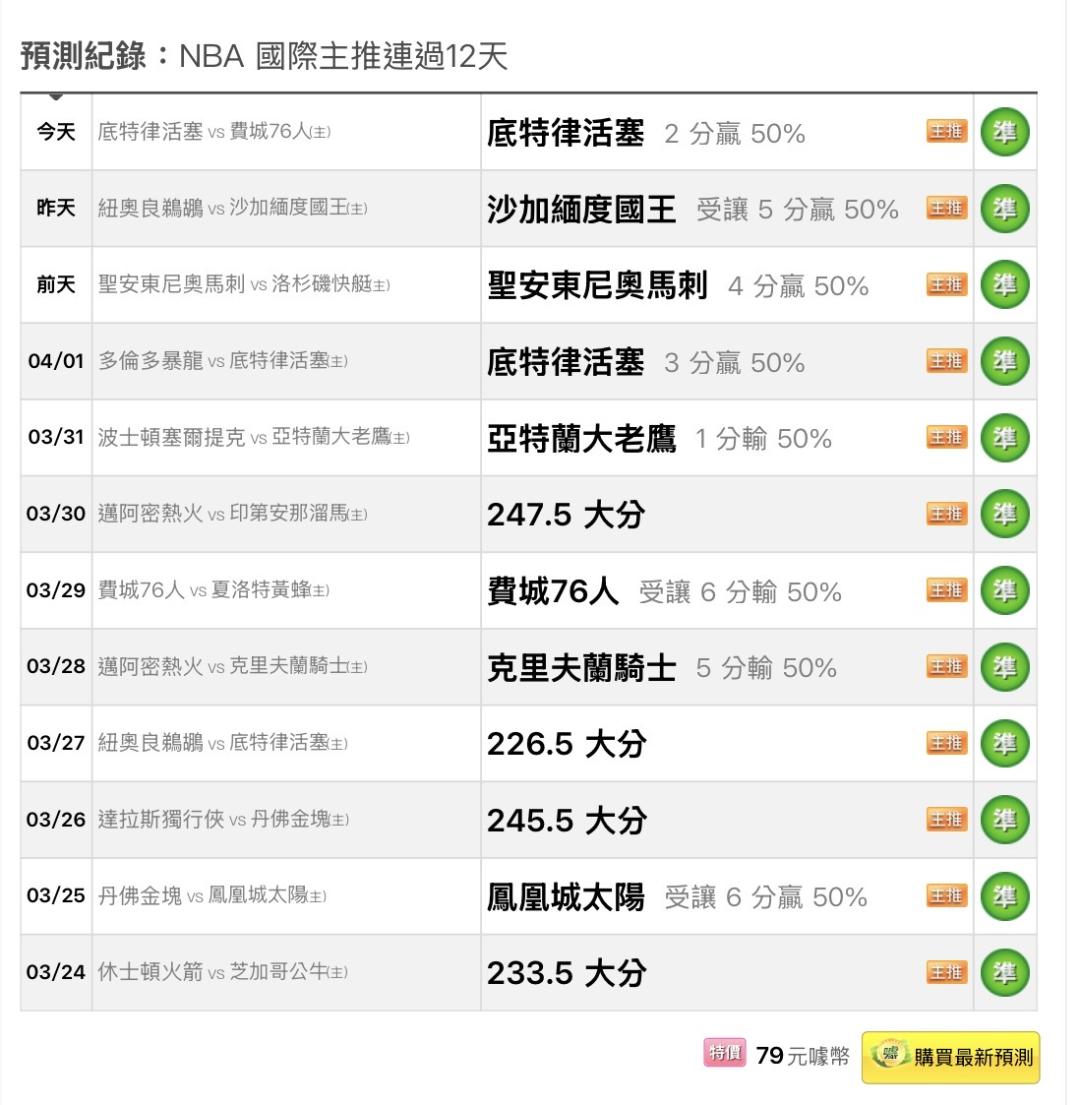This screenshot has height=1105, width=1080.
Task: Click the green 準 icon in today's row
Action: pos(1005,133)
